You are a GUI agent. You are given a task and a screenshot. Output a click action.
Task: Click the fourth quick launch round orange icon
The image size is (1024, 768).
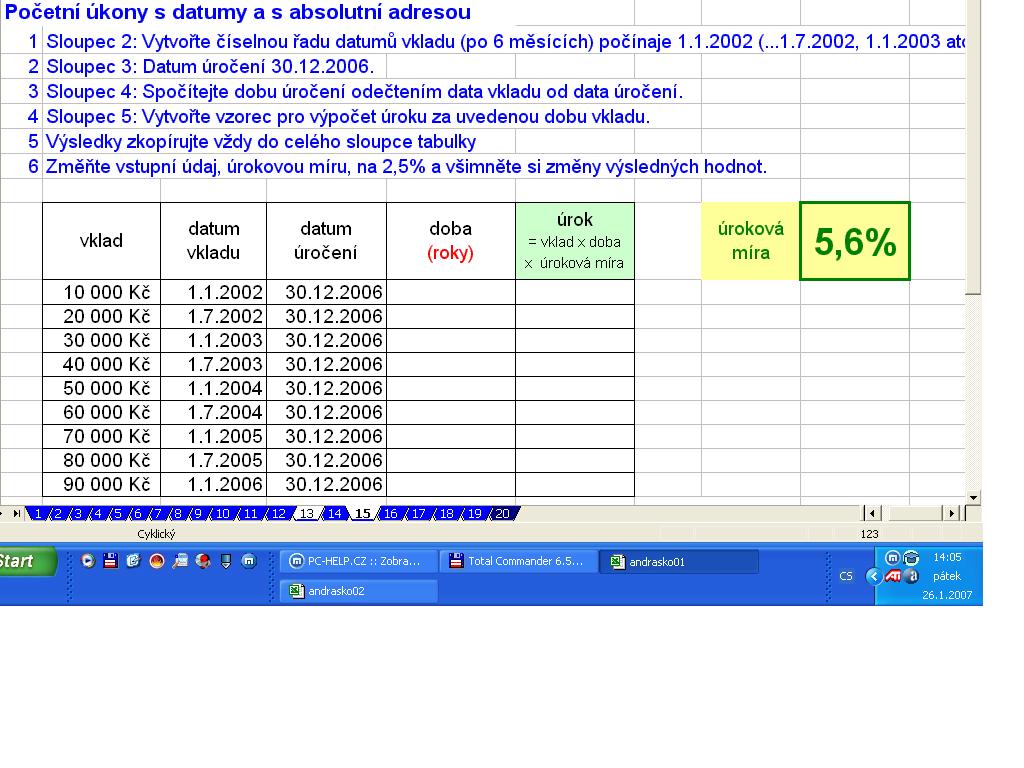tap(157, 560)
